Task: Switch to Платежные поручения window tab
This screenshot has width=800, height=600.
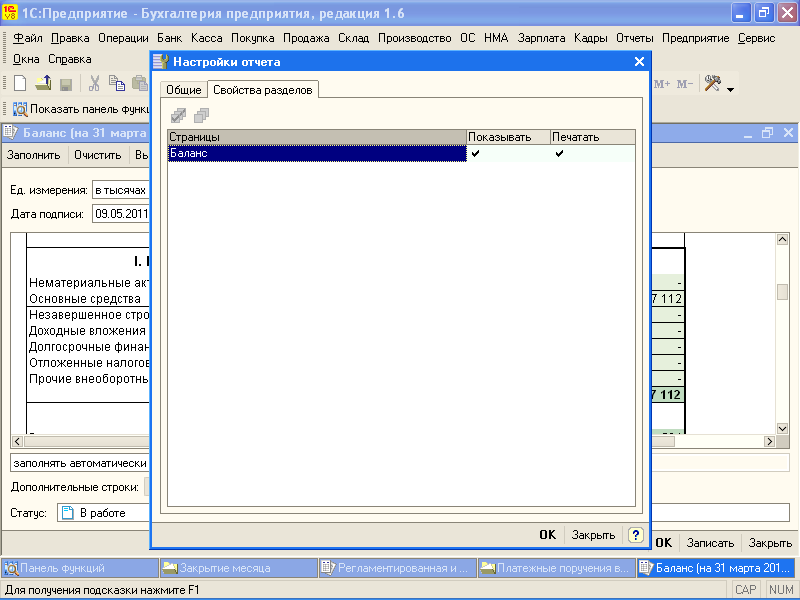Action: (x=557, y=568)
